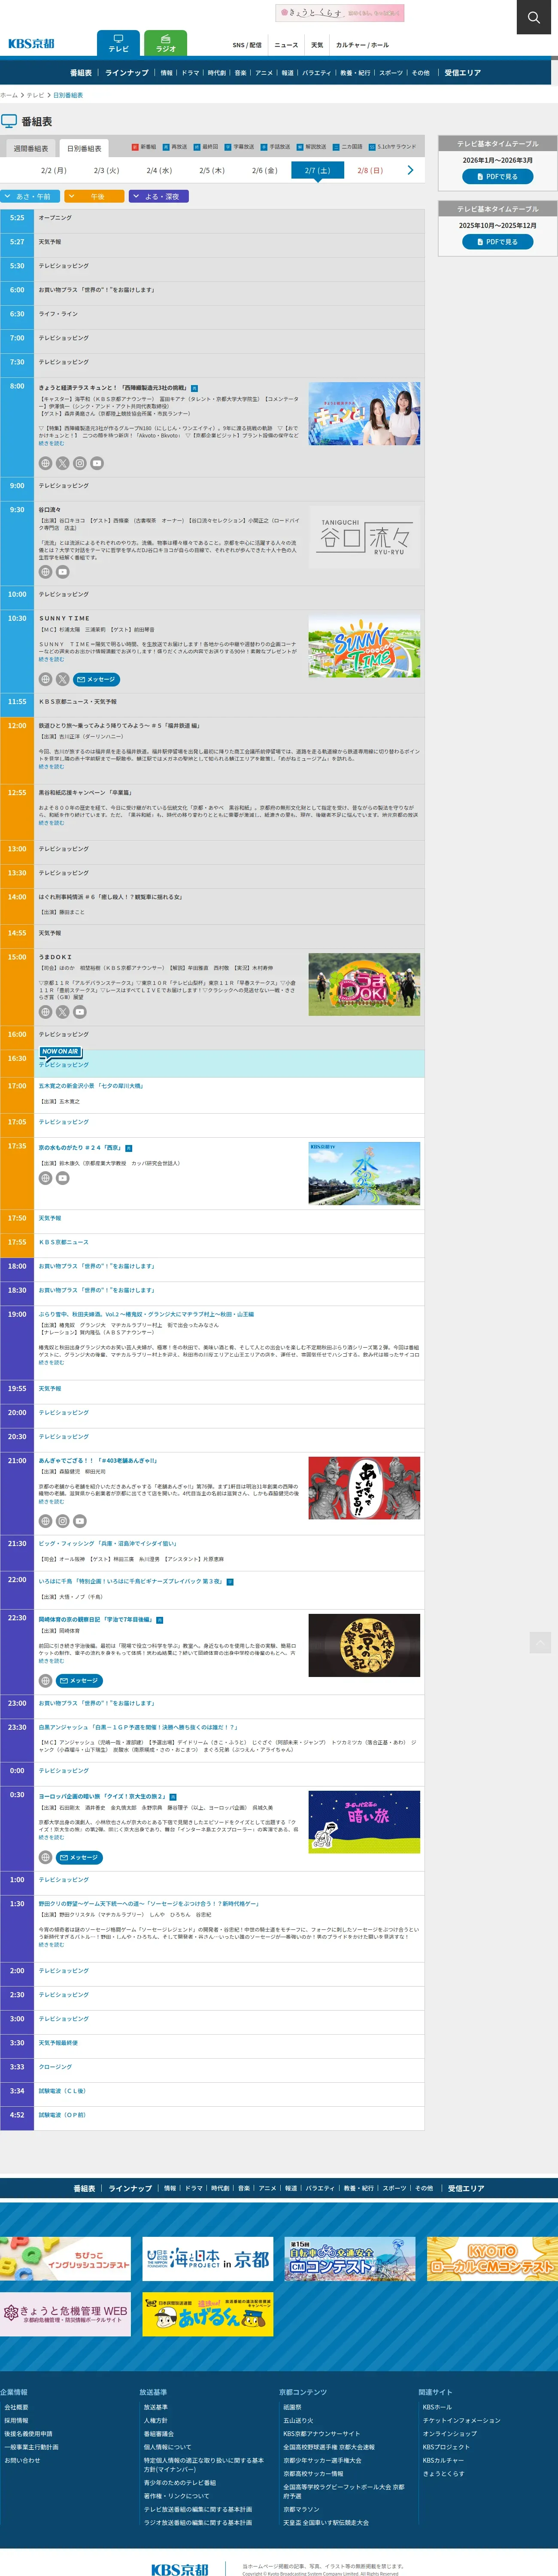Open PDFで見る for 2026年1月〜3月 timetable
Image resolution: width=558 pixels, height=2576 pixels.
point(497,177)
